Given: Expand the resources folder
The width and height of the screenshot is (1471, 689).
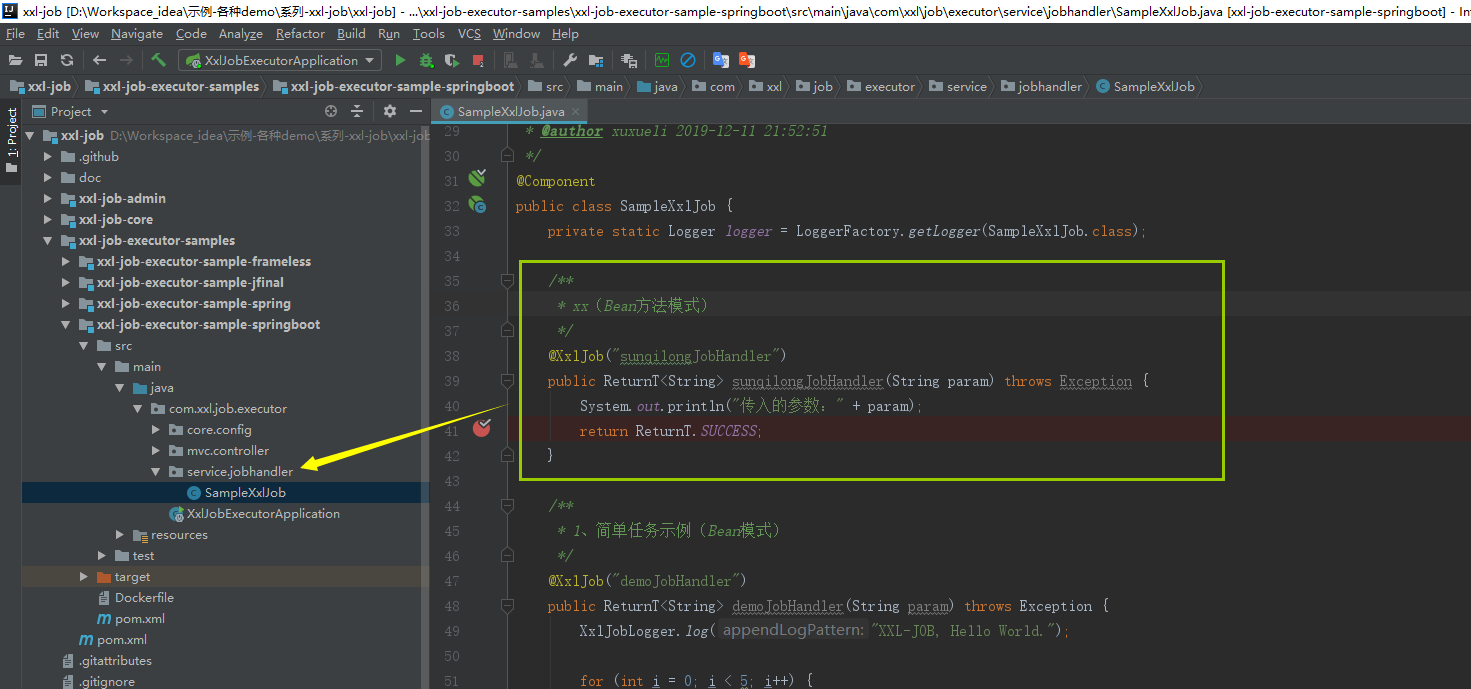Looking at the screenshot, I should (x=120, y=534).
